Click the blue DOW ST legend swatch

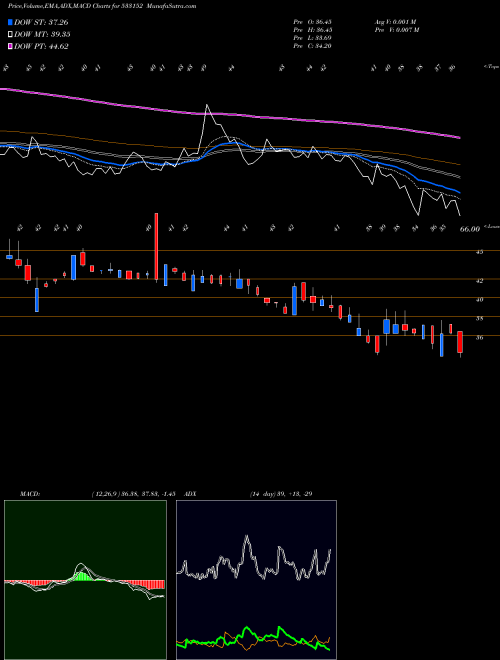pyautogui.click(x=10, y=22)
